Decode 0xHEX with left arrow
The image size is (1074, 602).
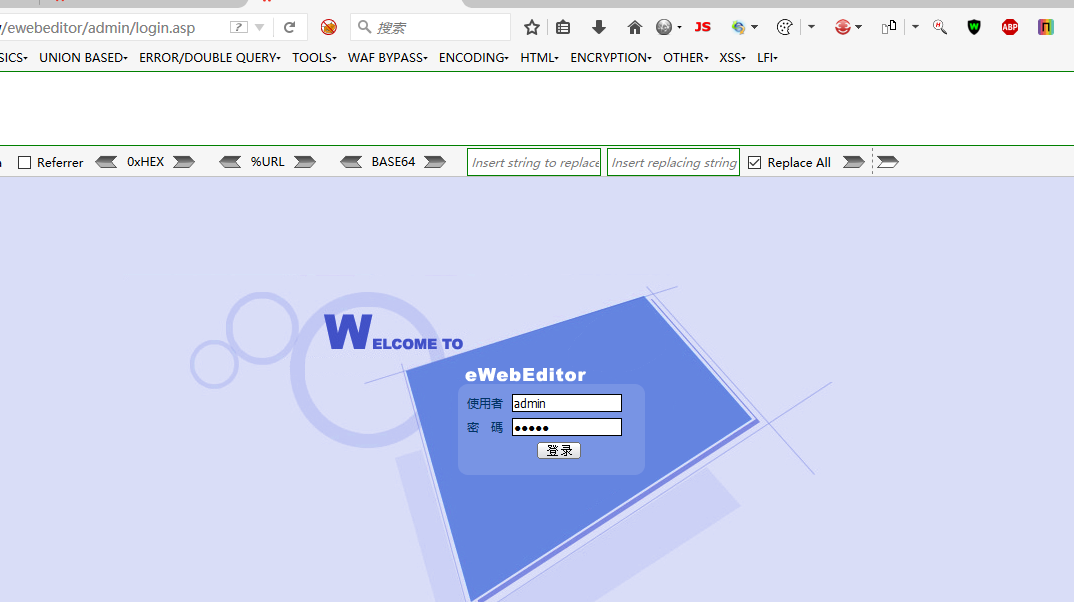(106, 162)
